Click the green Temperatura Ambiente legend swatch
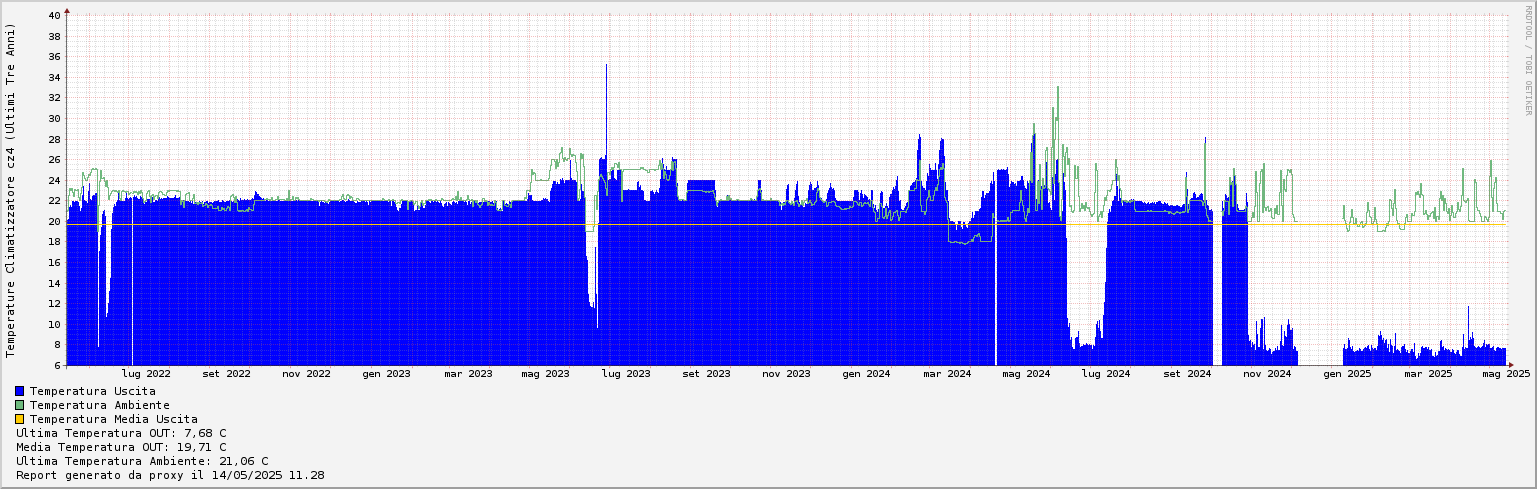 20,405
